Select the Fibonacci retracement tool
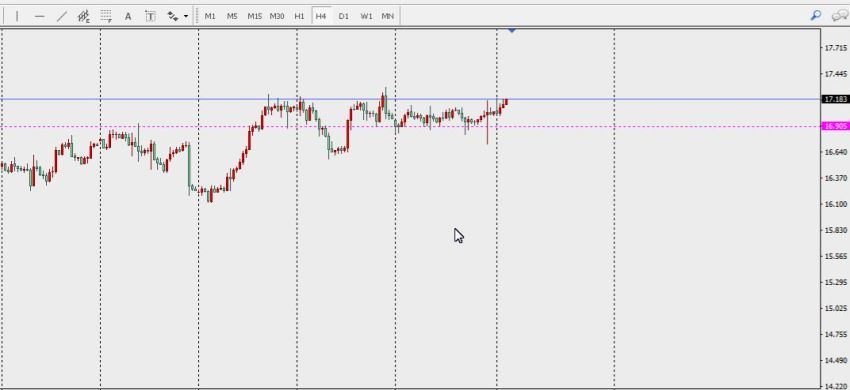Viewport: 850px width, 390px height. pyautogui.click(x=106, y=16)
